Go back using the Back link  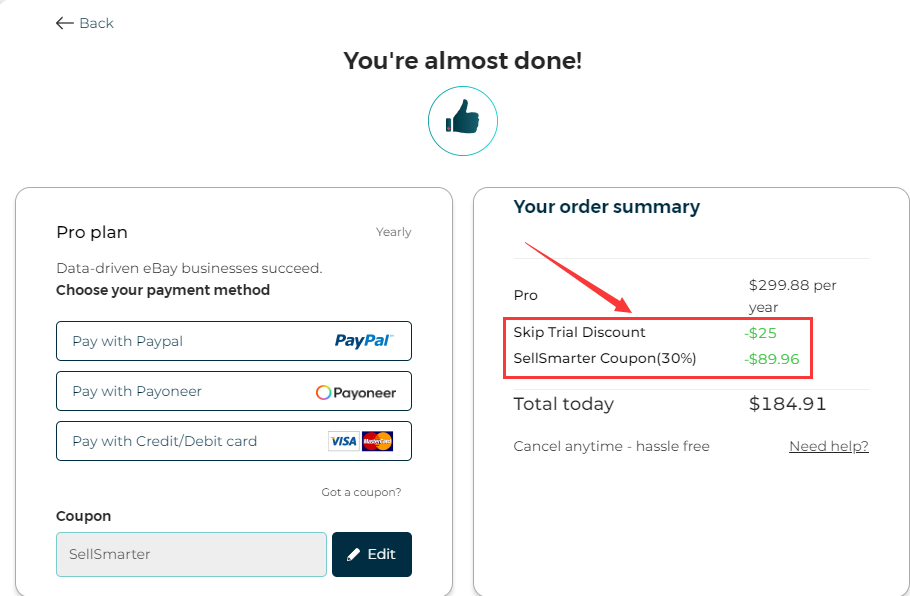(96, 23)
